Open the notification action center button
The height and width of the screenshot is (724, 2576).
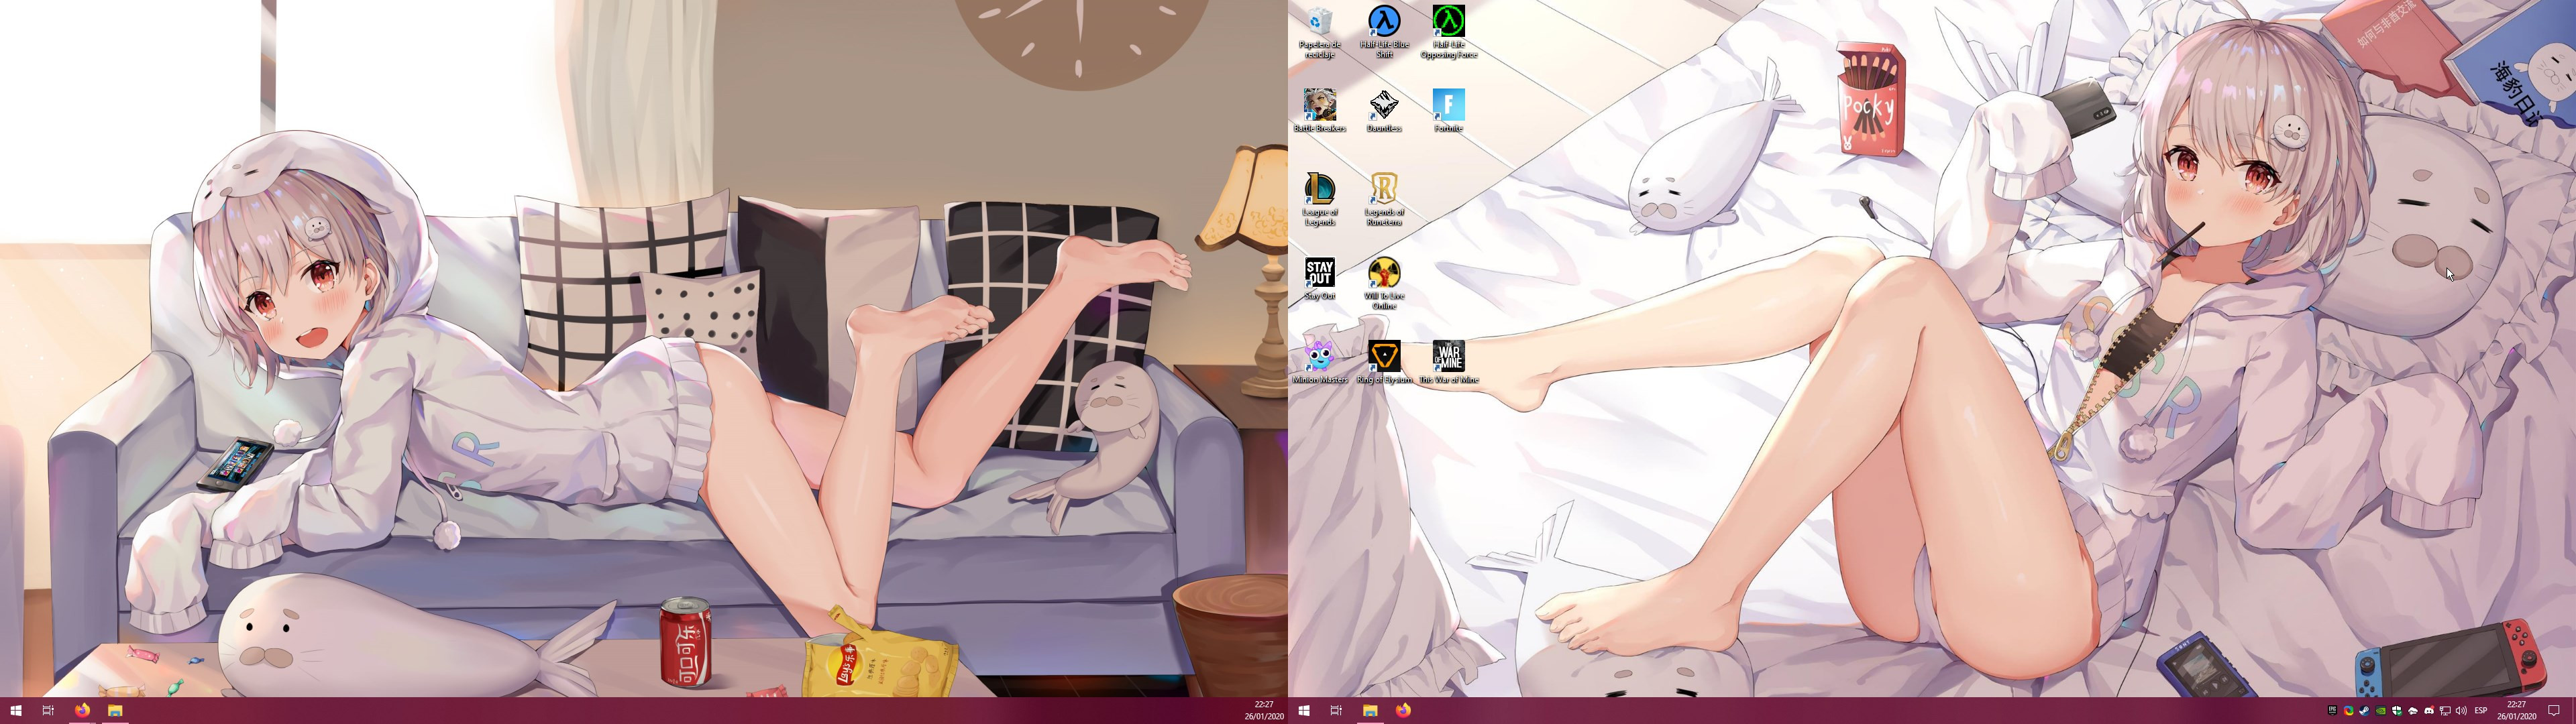click(x=2554, y=711)
